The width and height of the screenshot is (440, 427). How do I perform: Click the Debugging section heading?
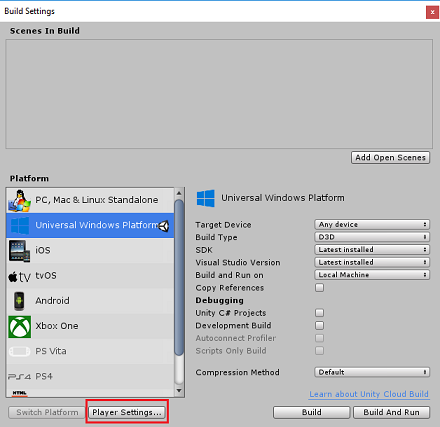point(219,300)
